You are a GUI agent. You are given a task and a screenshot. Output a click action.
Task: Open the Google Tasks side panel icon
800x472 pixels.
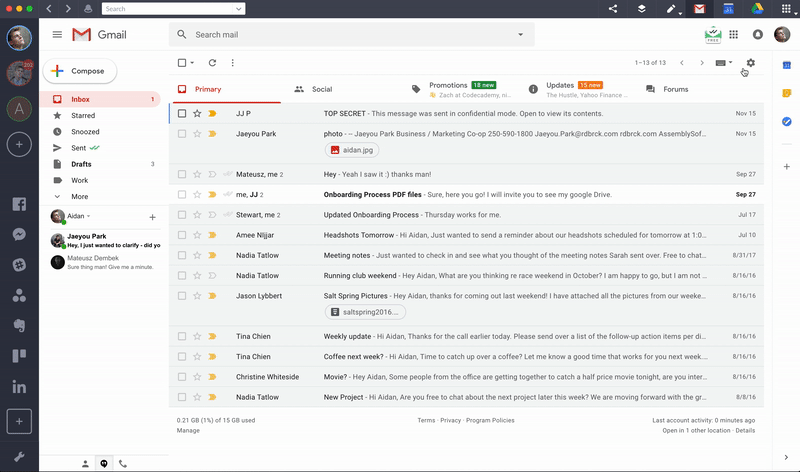click(x=787, y=121)
